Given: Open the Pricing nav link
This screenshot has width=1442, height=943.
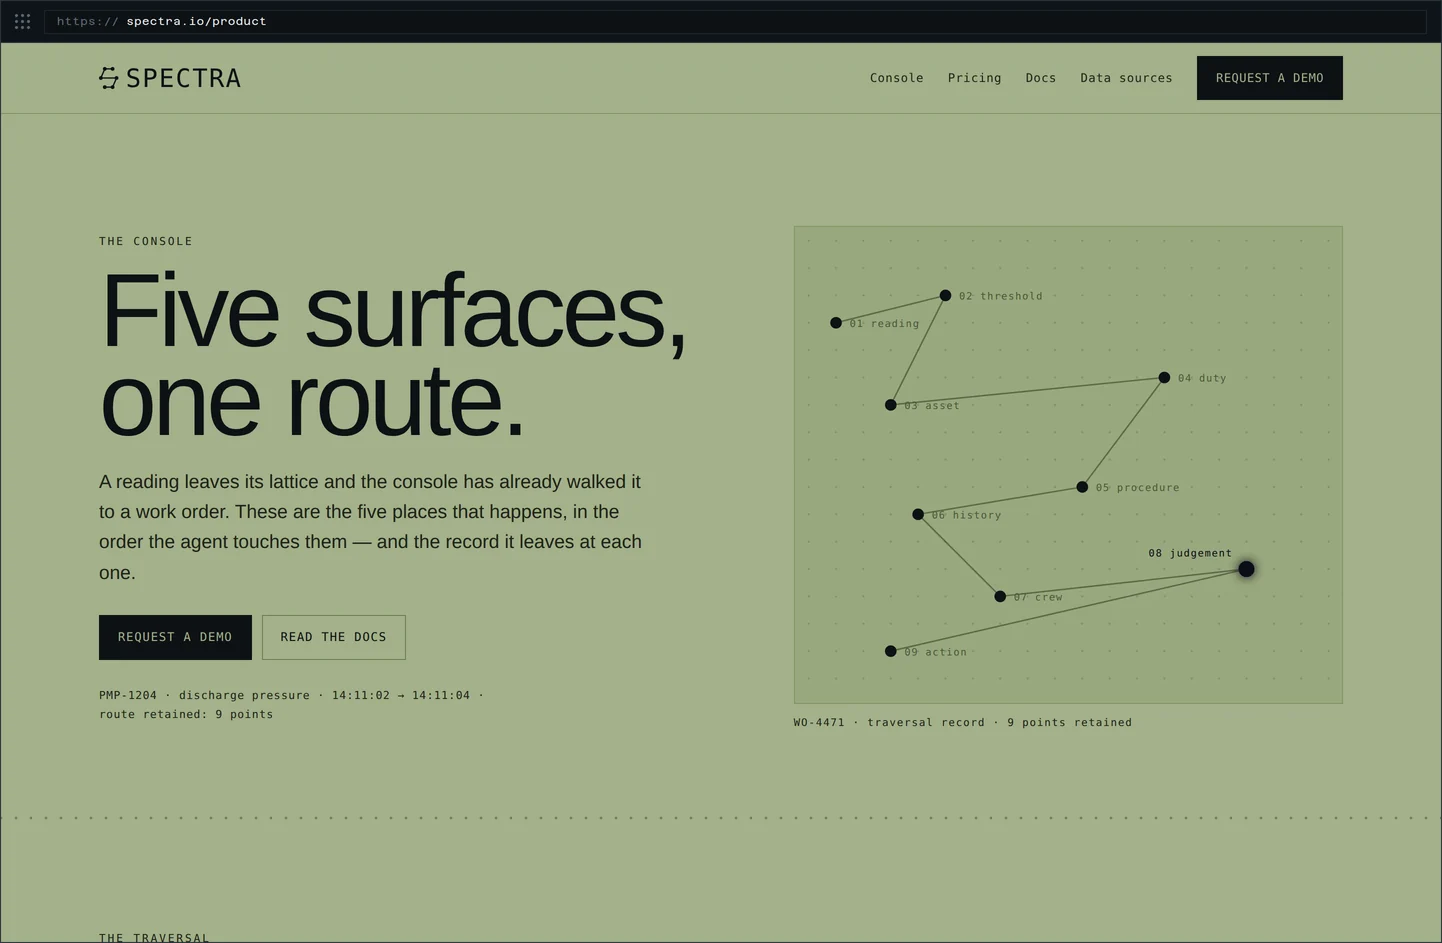Looking at the screenshot, I should 974,78.
